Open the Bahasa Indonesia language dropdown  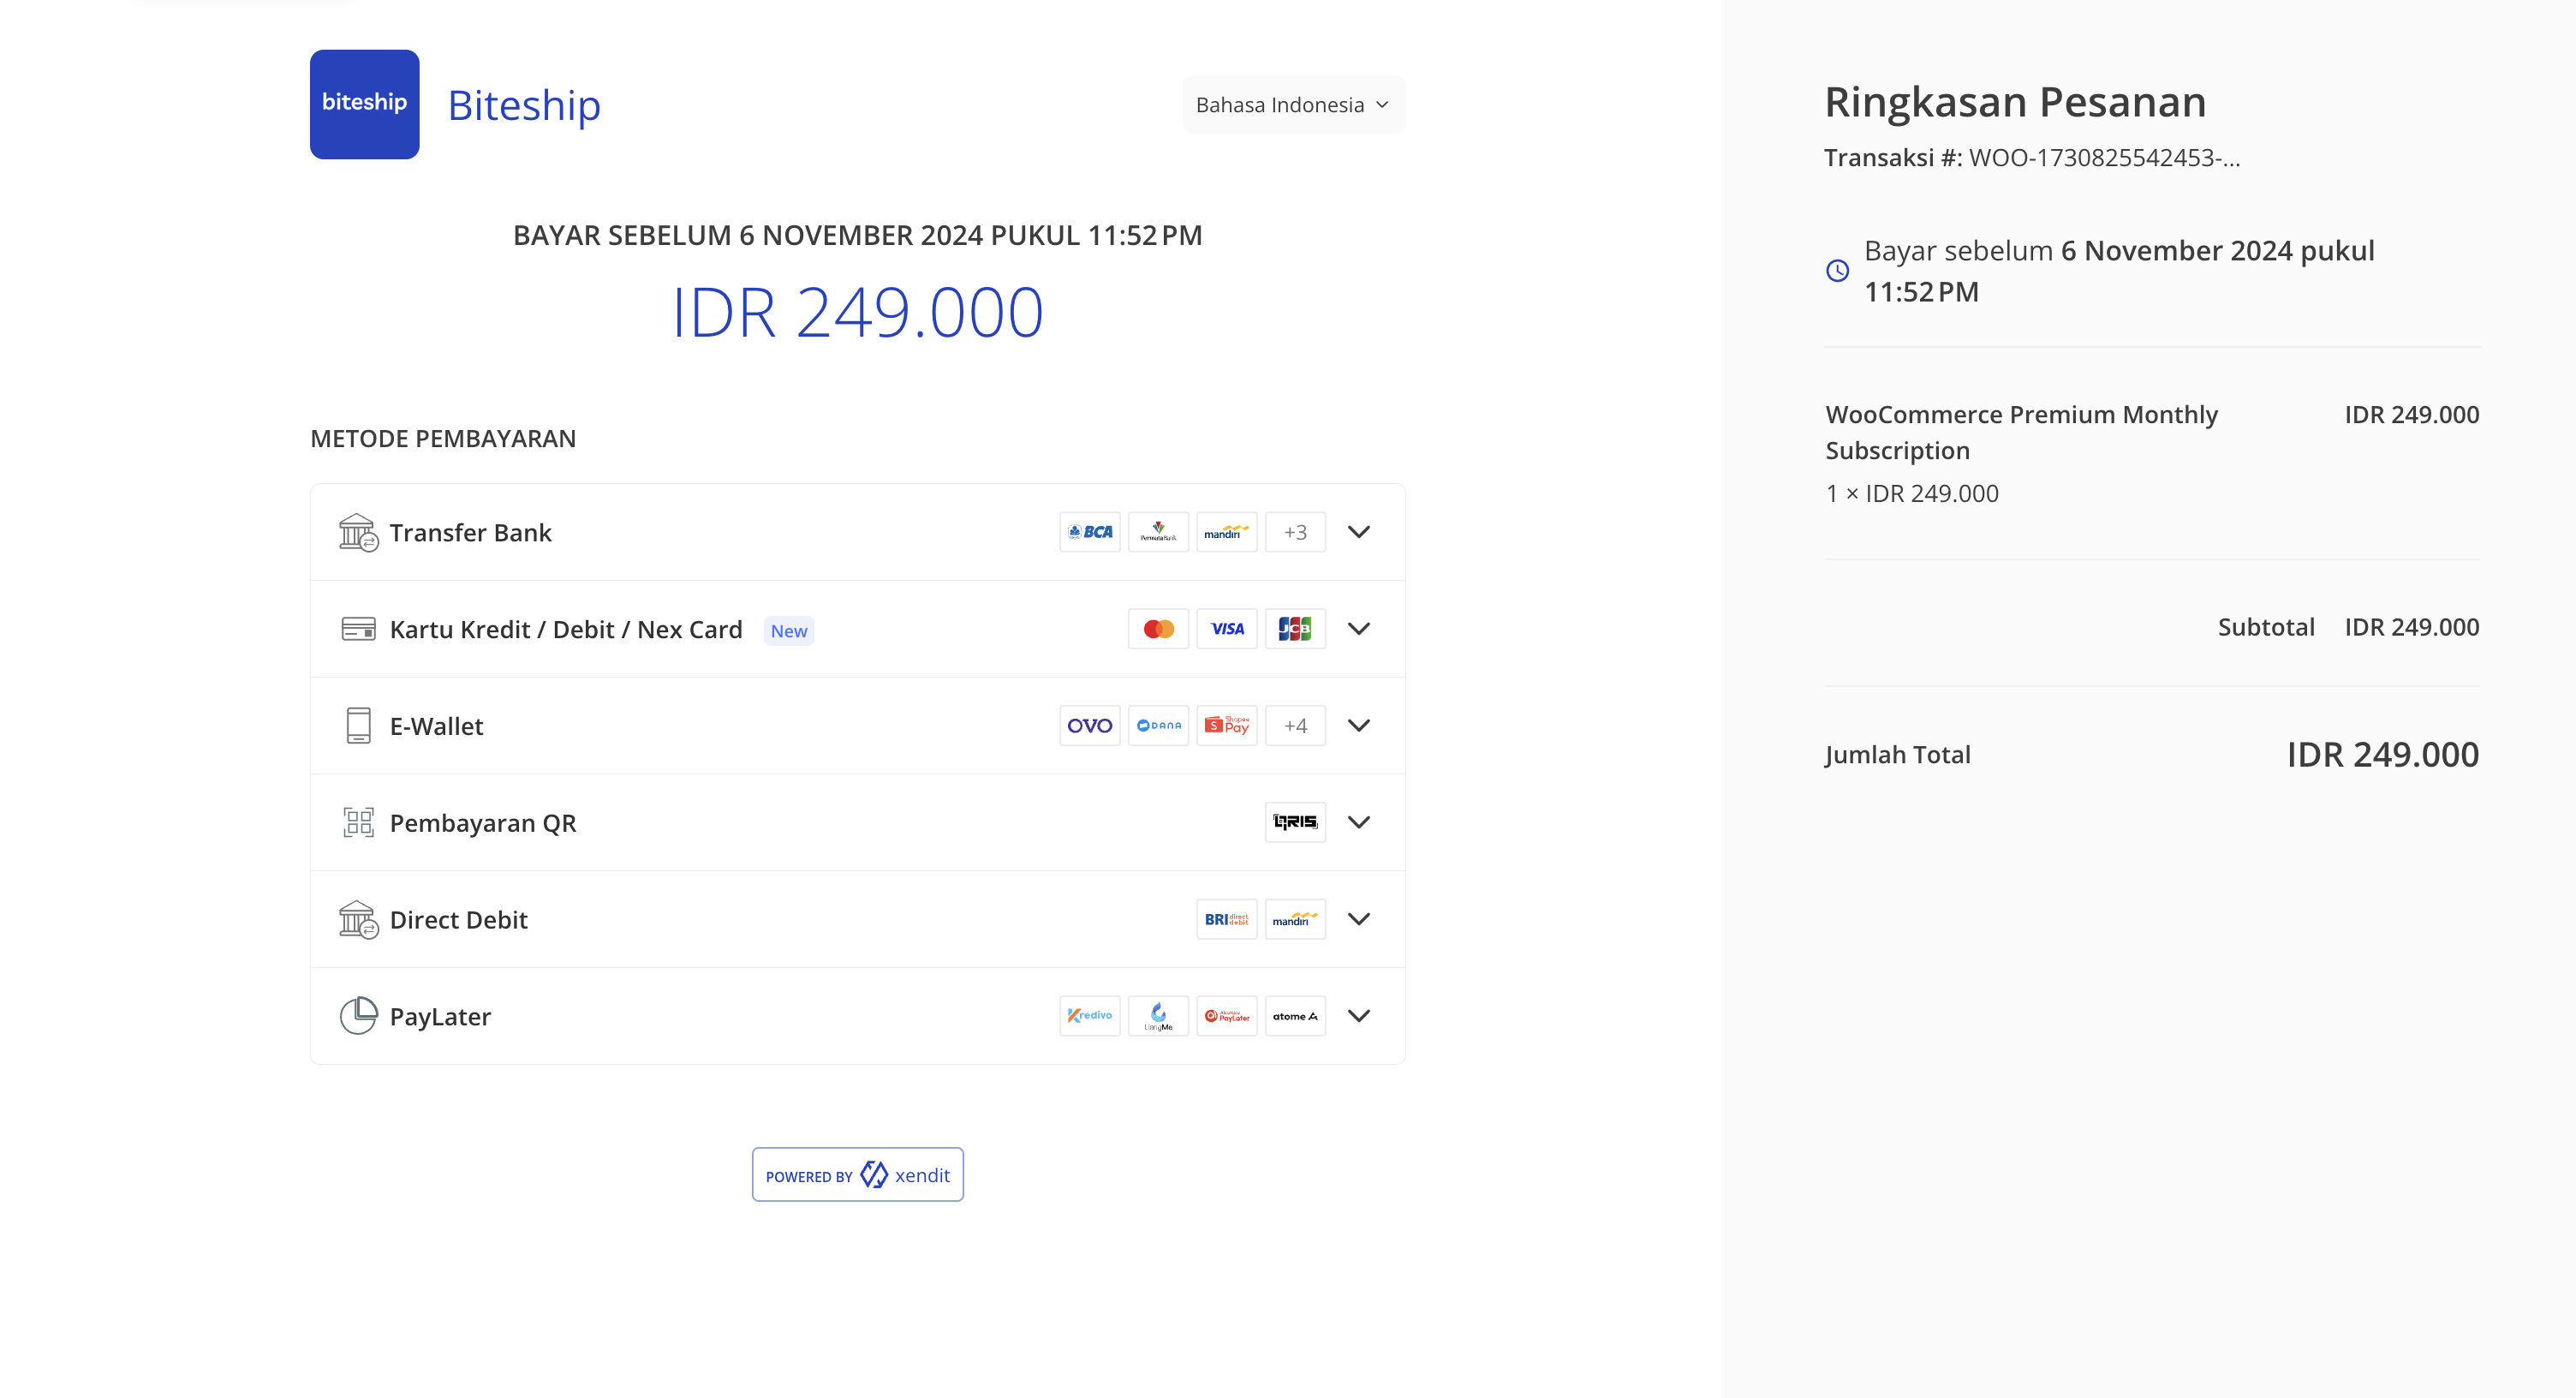pyautogui.click(x=1292, y=105)
